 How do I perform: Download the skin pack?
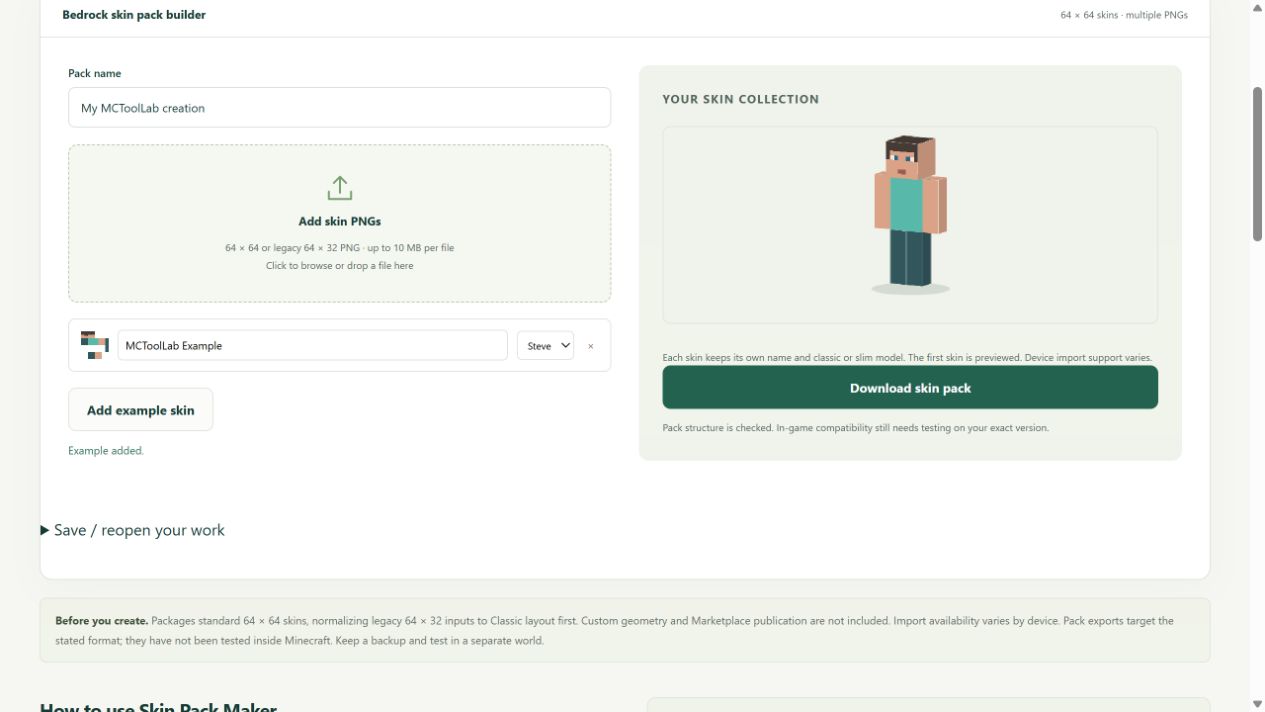click(910, 388)
